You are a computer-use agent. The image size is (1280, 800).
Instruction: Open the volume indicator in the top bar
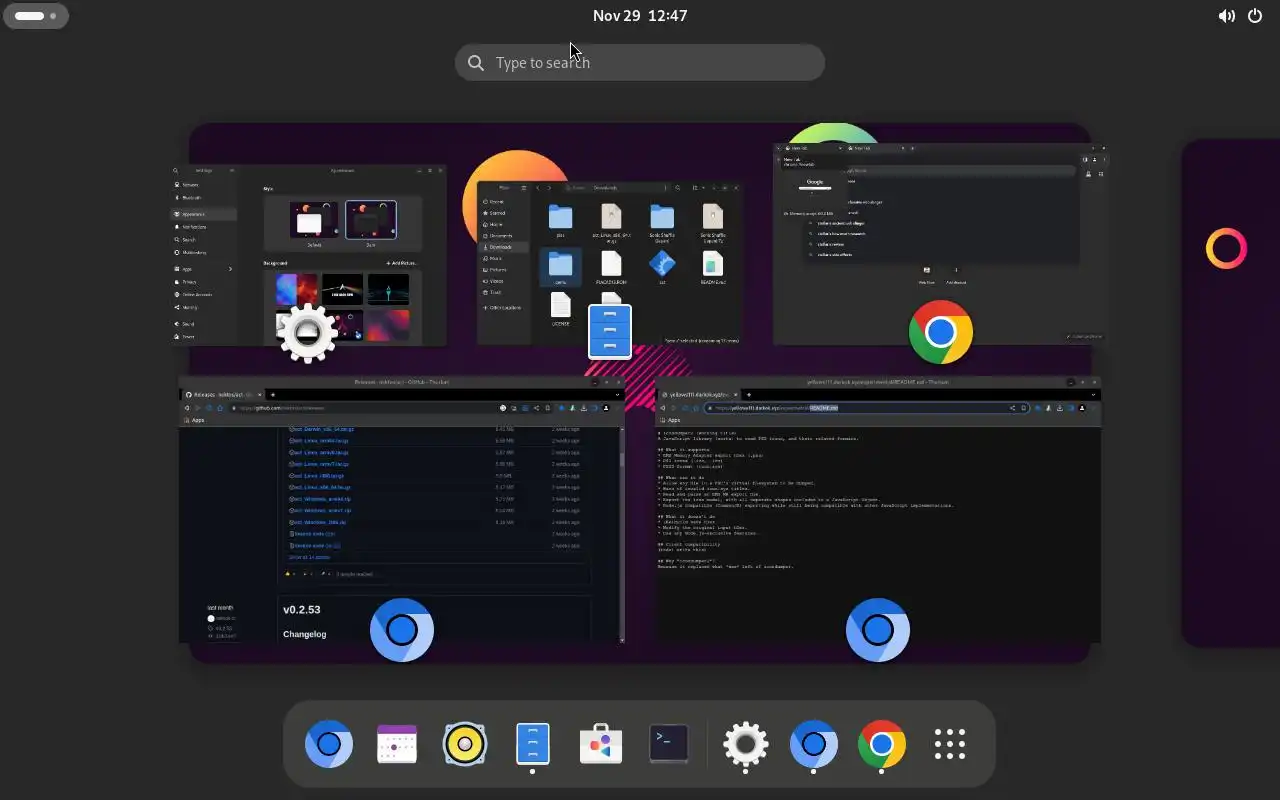tap(1226, 16)
